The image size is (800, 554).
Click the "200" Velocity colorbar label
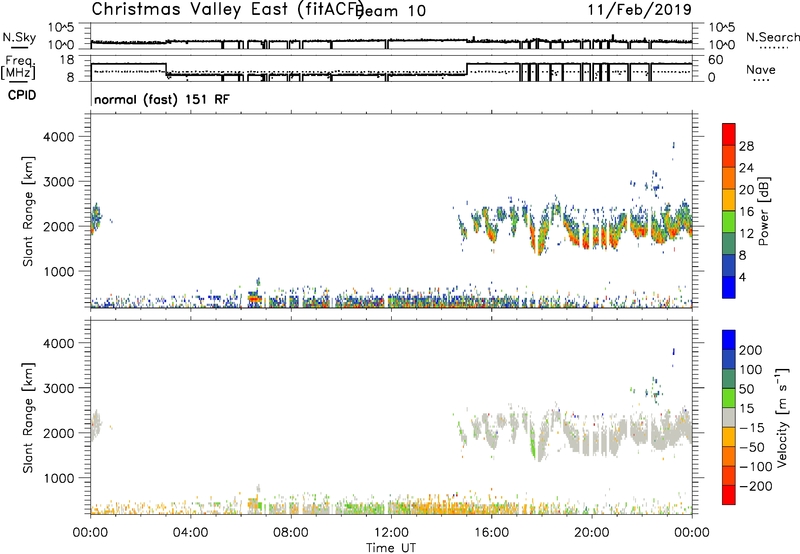tap(751, 350)
